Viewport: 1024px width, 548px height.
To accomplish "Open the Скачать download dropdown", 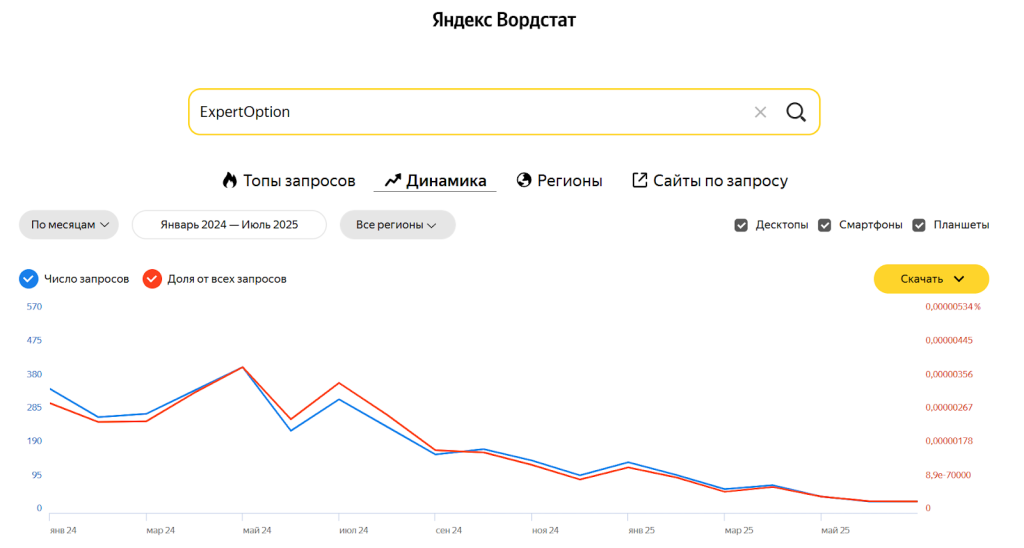I will click(x=931, y=279).
